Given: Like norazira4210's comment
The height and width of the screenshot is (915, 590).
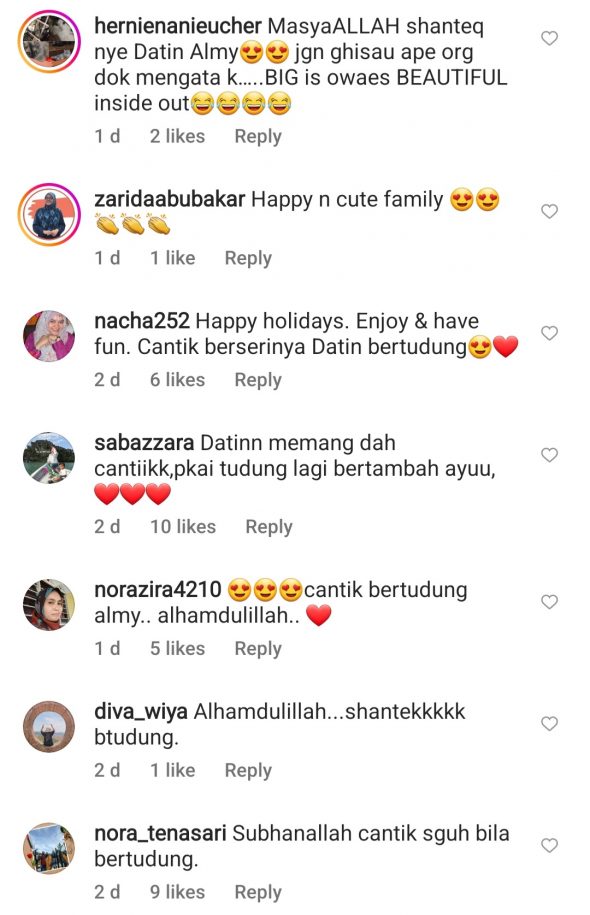Looking at the screenshot, I should [x=549, y=602].
